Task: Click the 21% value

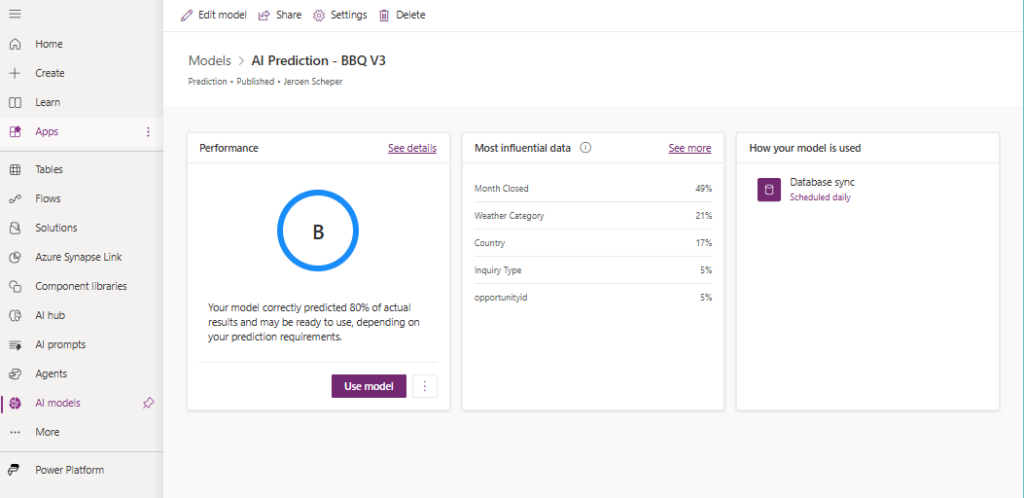Action: pyautogui.click(x=703, y=215)
